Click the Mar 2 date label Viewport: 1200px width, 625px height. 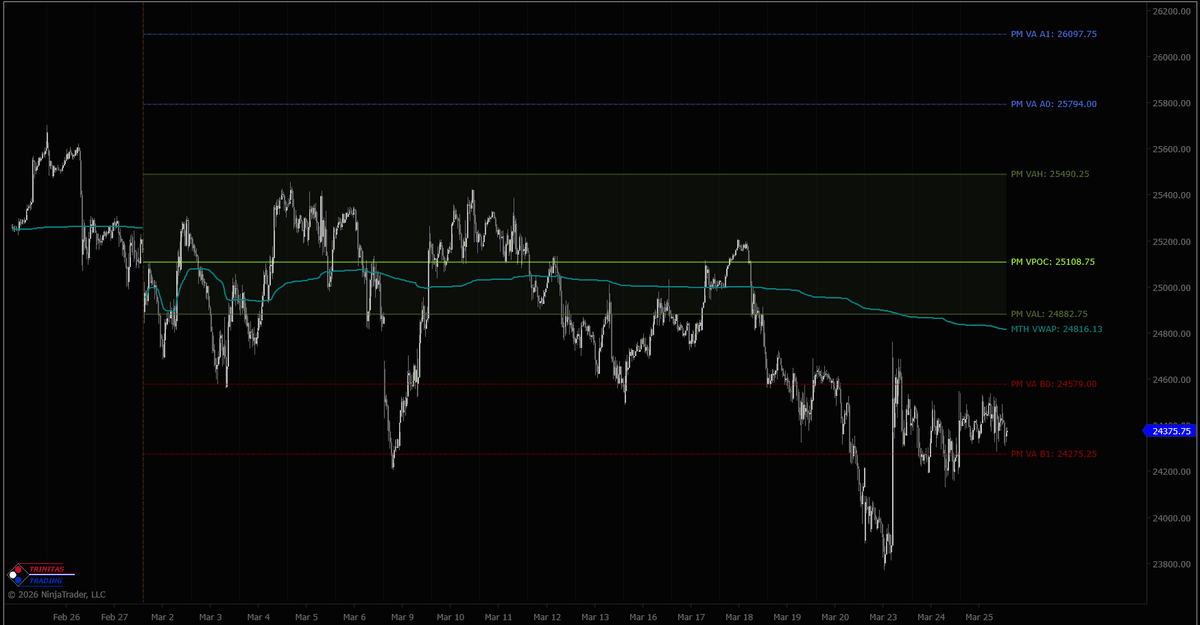(x=163, y=618)
